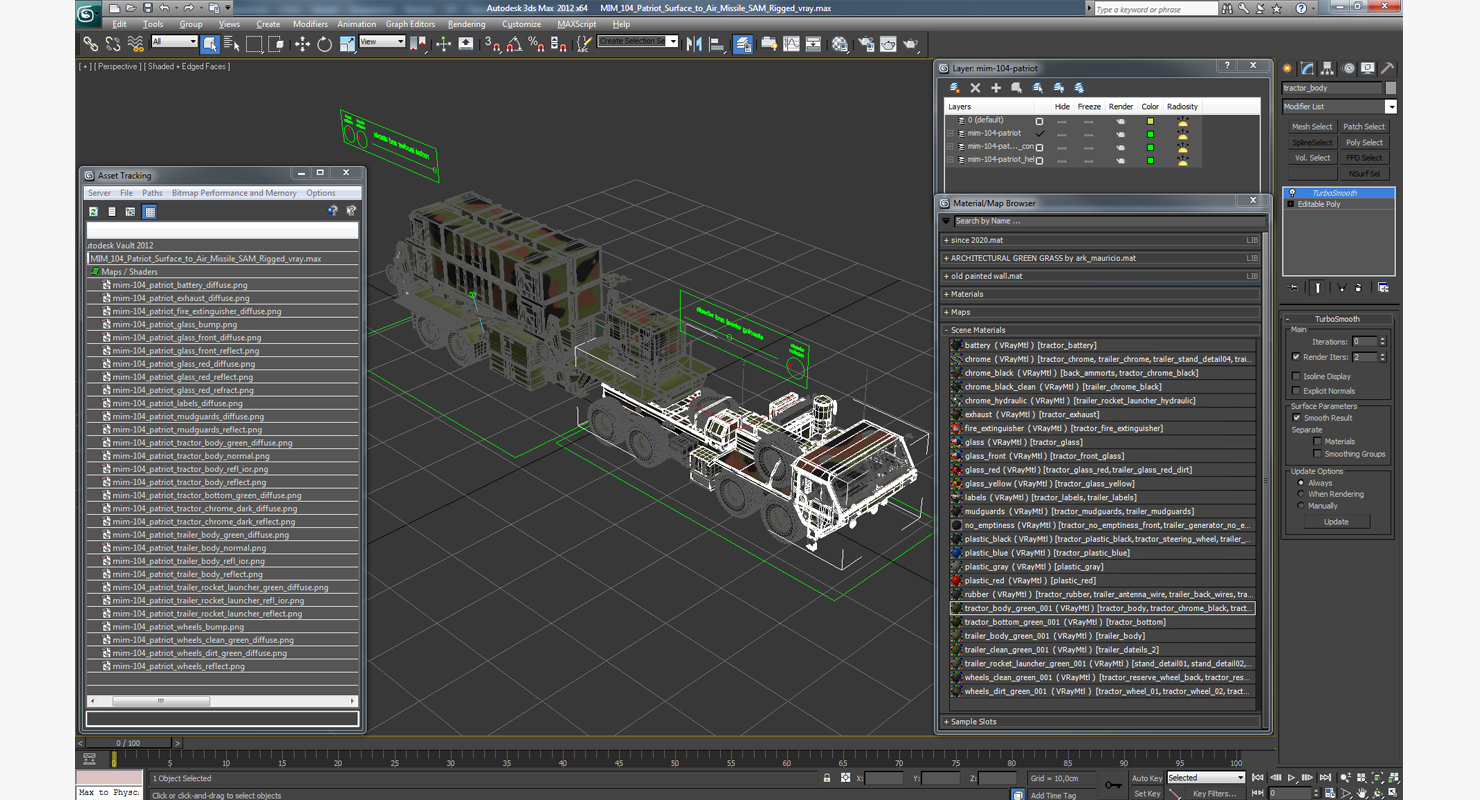This screenshot has width=1480, height=800.
Task: Collapse the Scene Materials group
Action: click(947, 330)
